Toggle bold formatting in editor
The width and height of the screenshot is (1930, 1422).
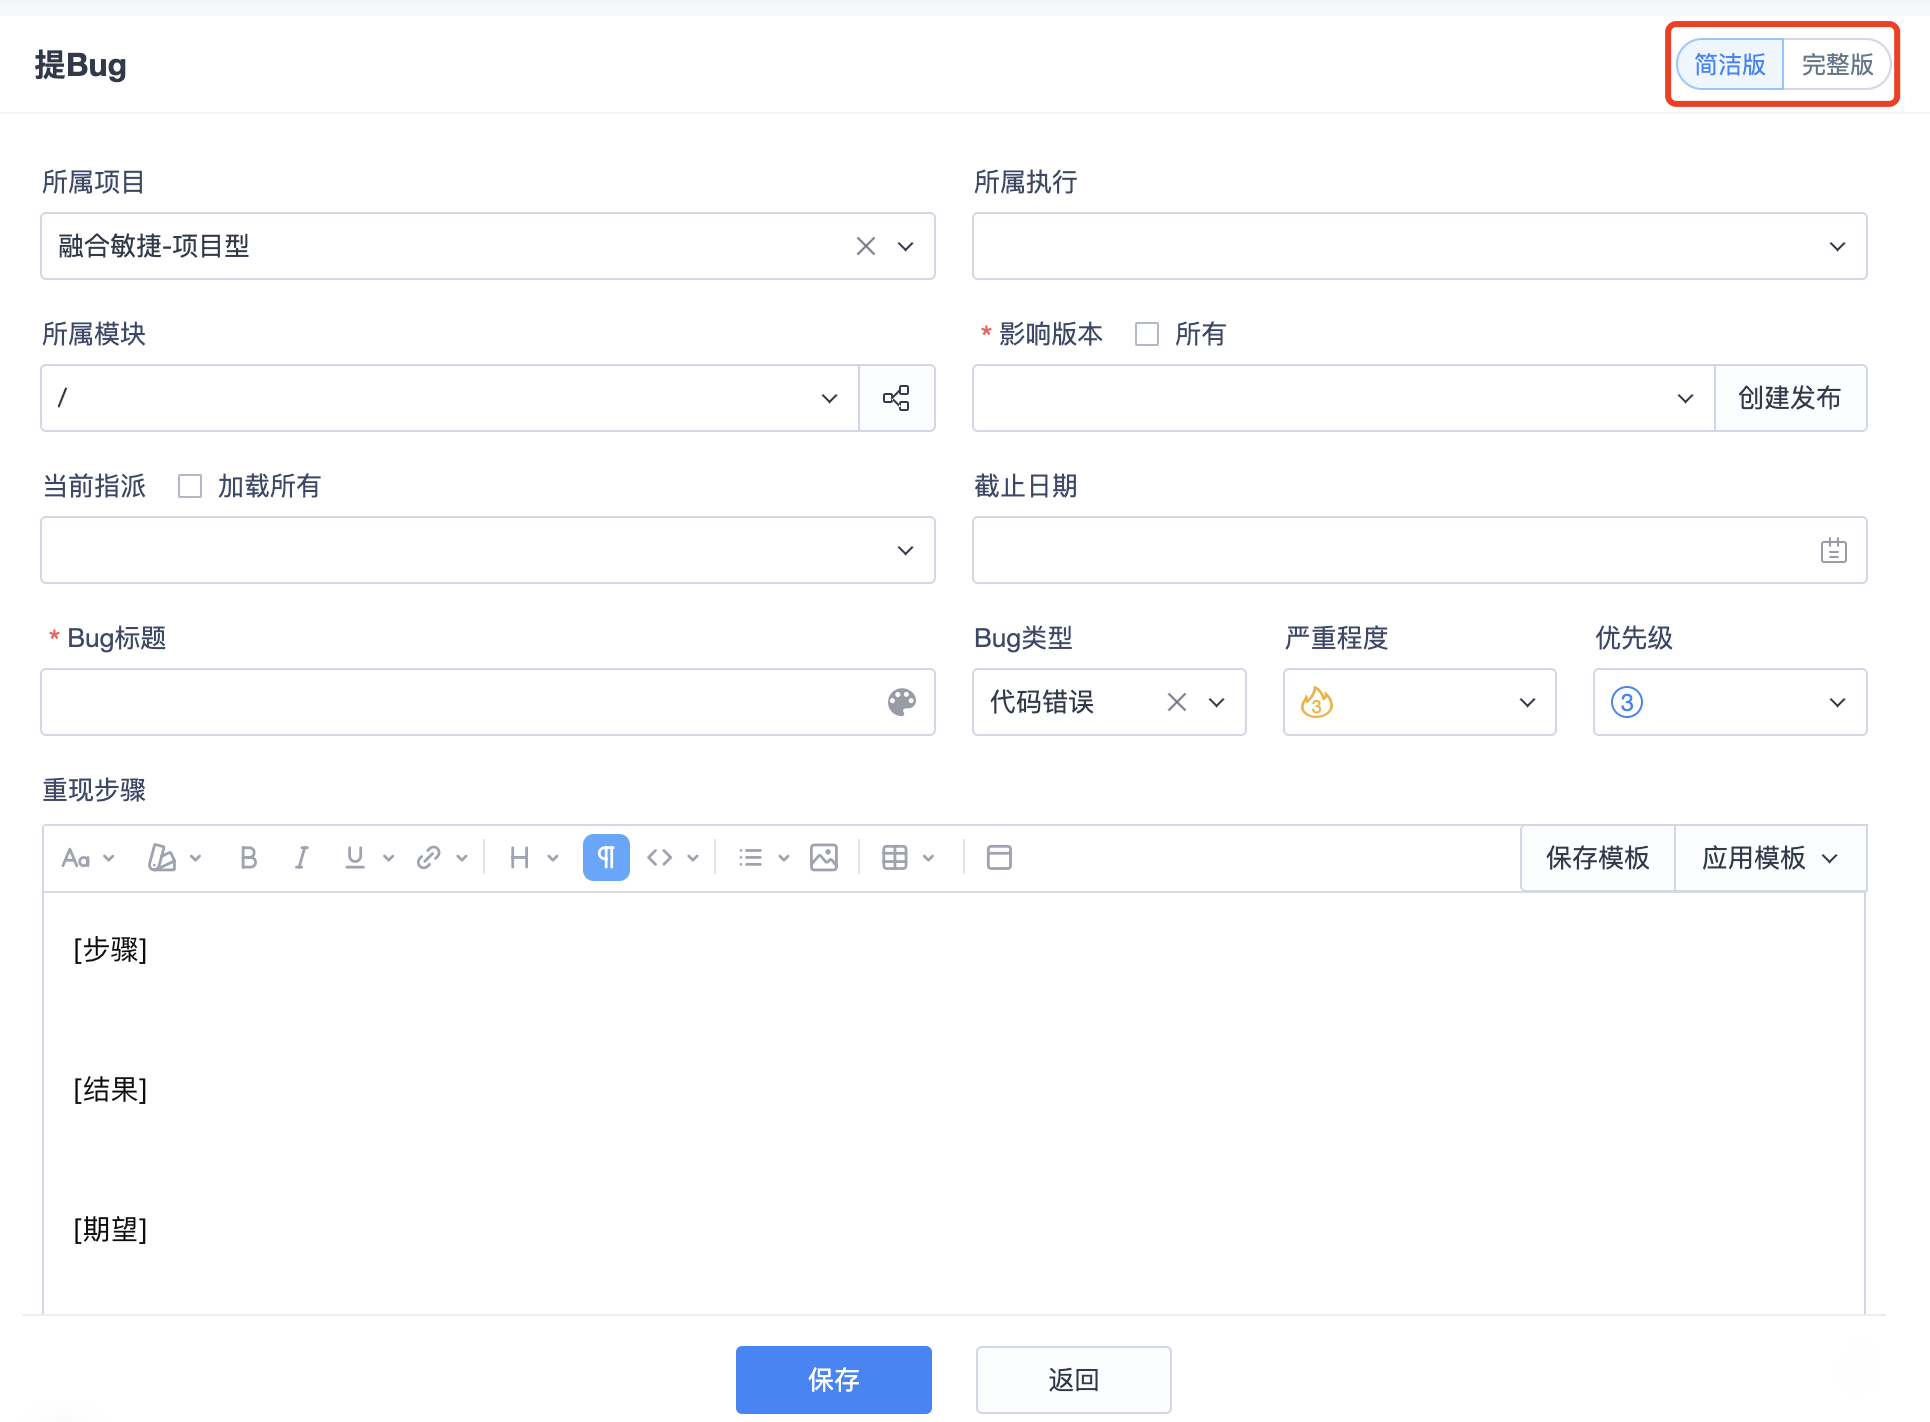(249, 858)
